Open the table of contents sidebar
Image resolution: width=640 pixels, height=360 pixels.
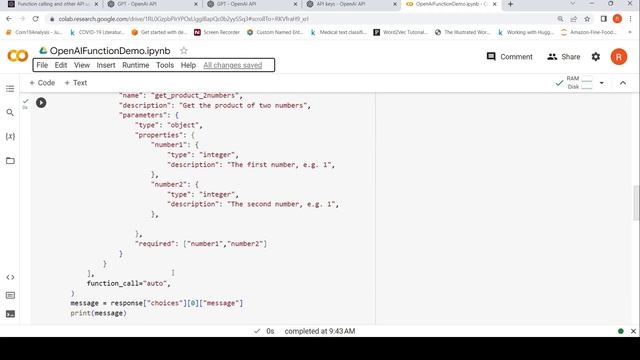(x=10, y=89)
